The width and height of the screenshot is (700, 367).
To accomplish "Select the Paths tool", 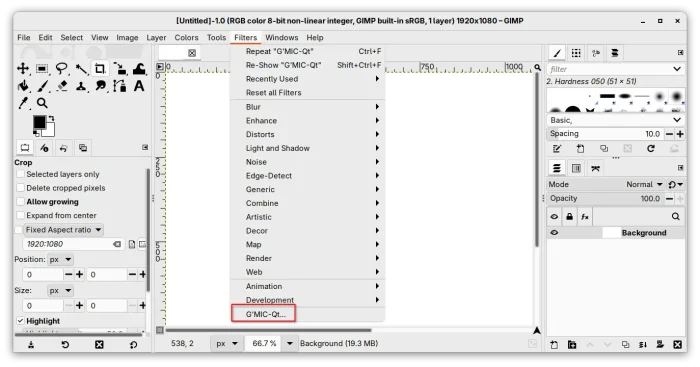I will (120, 86).
